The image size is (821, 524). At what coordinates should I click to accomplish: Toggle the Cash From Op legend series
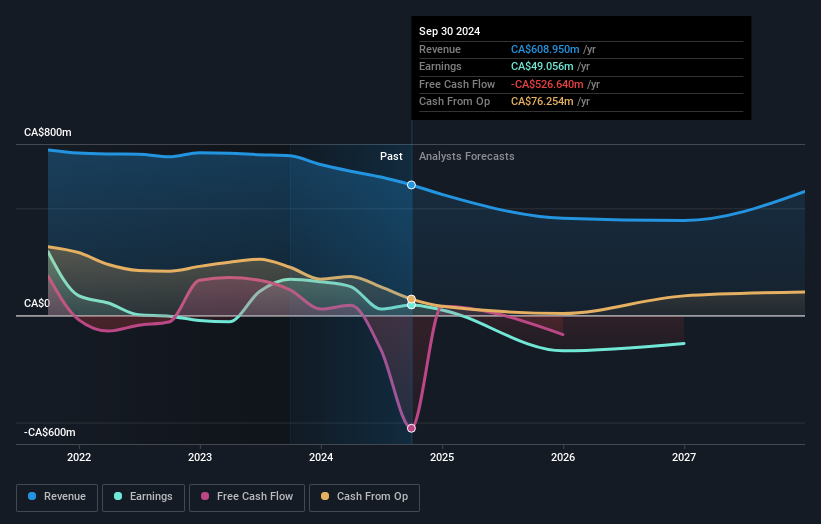pyautogui.click(x=364, y=497)
